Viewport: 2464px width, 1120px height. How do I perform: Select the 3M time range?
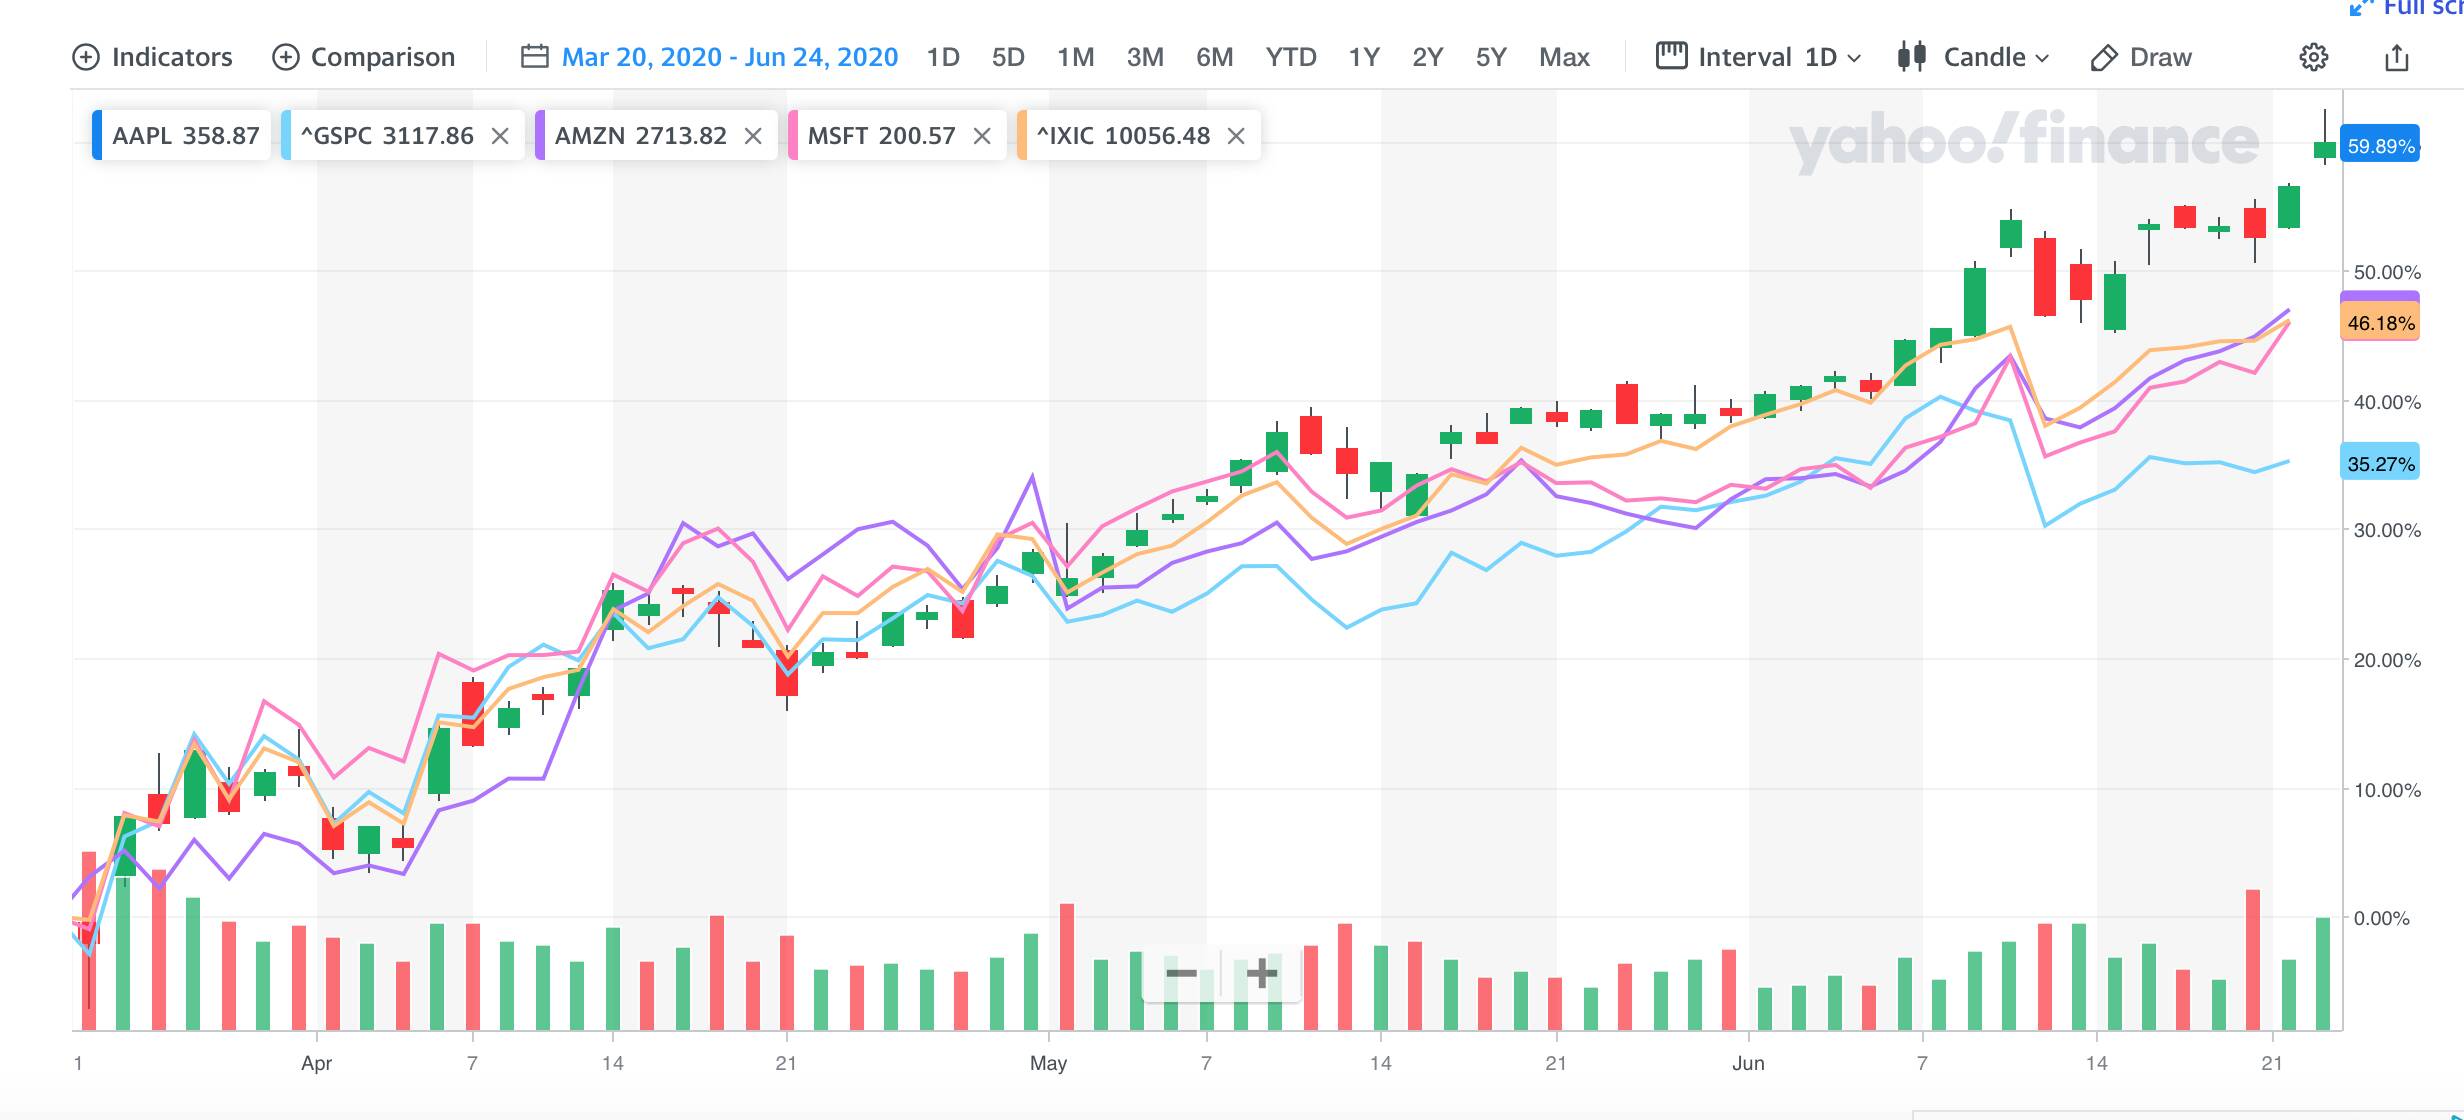pyautogui.click(x=1145, y=57)
